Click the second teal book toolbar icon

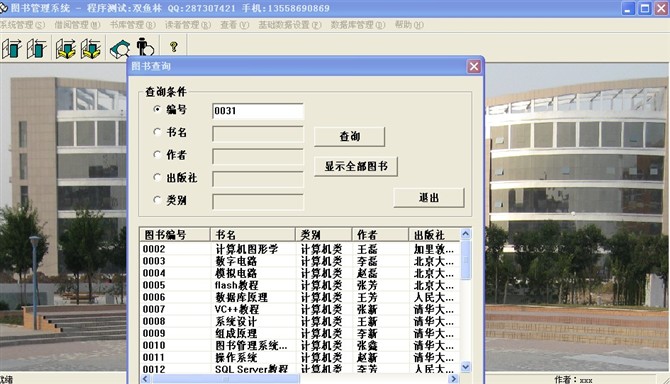(x=37, y=48)
